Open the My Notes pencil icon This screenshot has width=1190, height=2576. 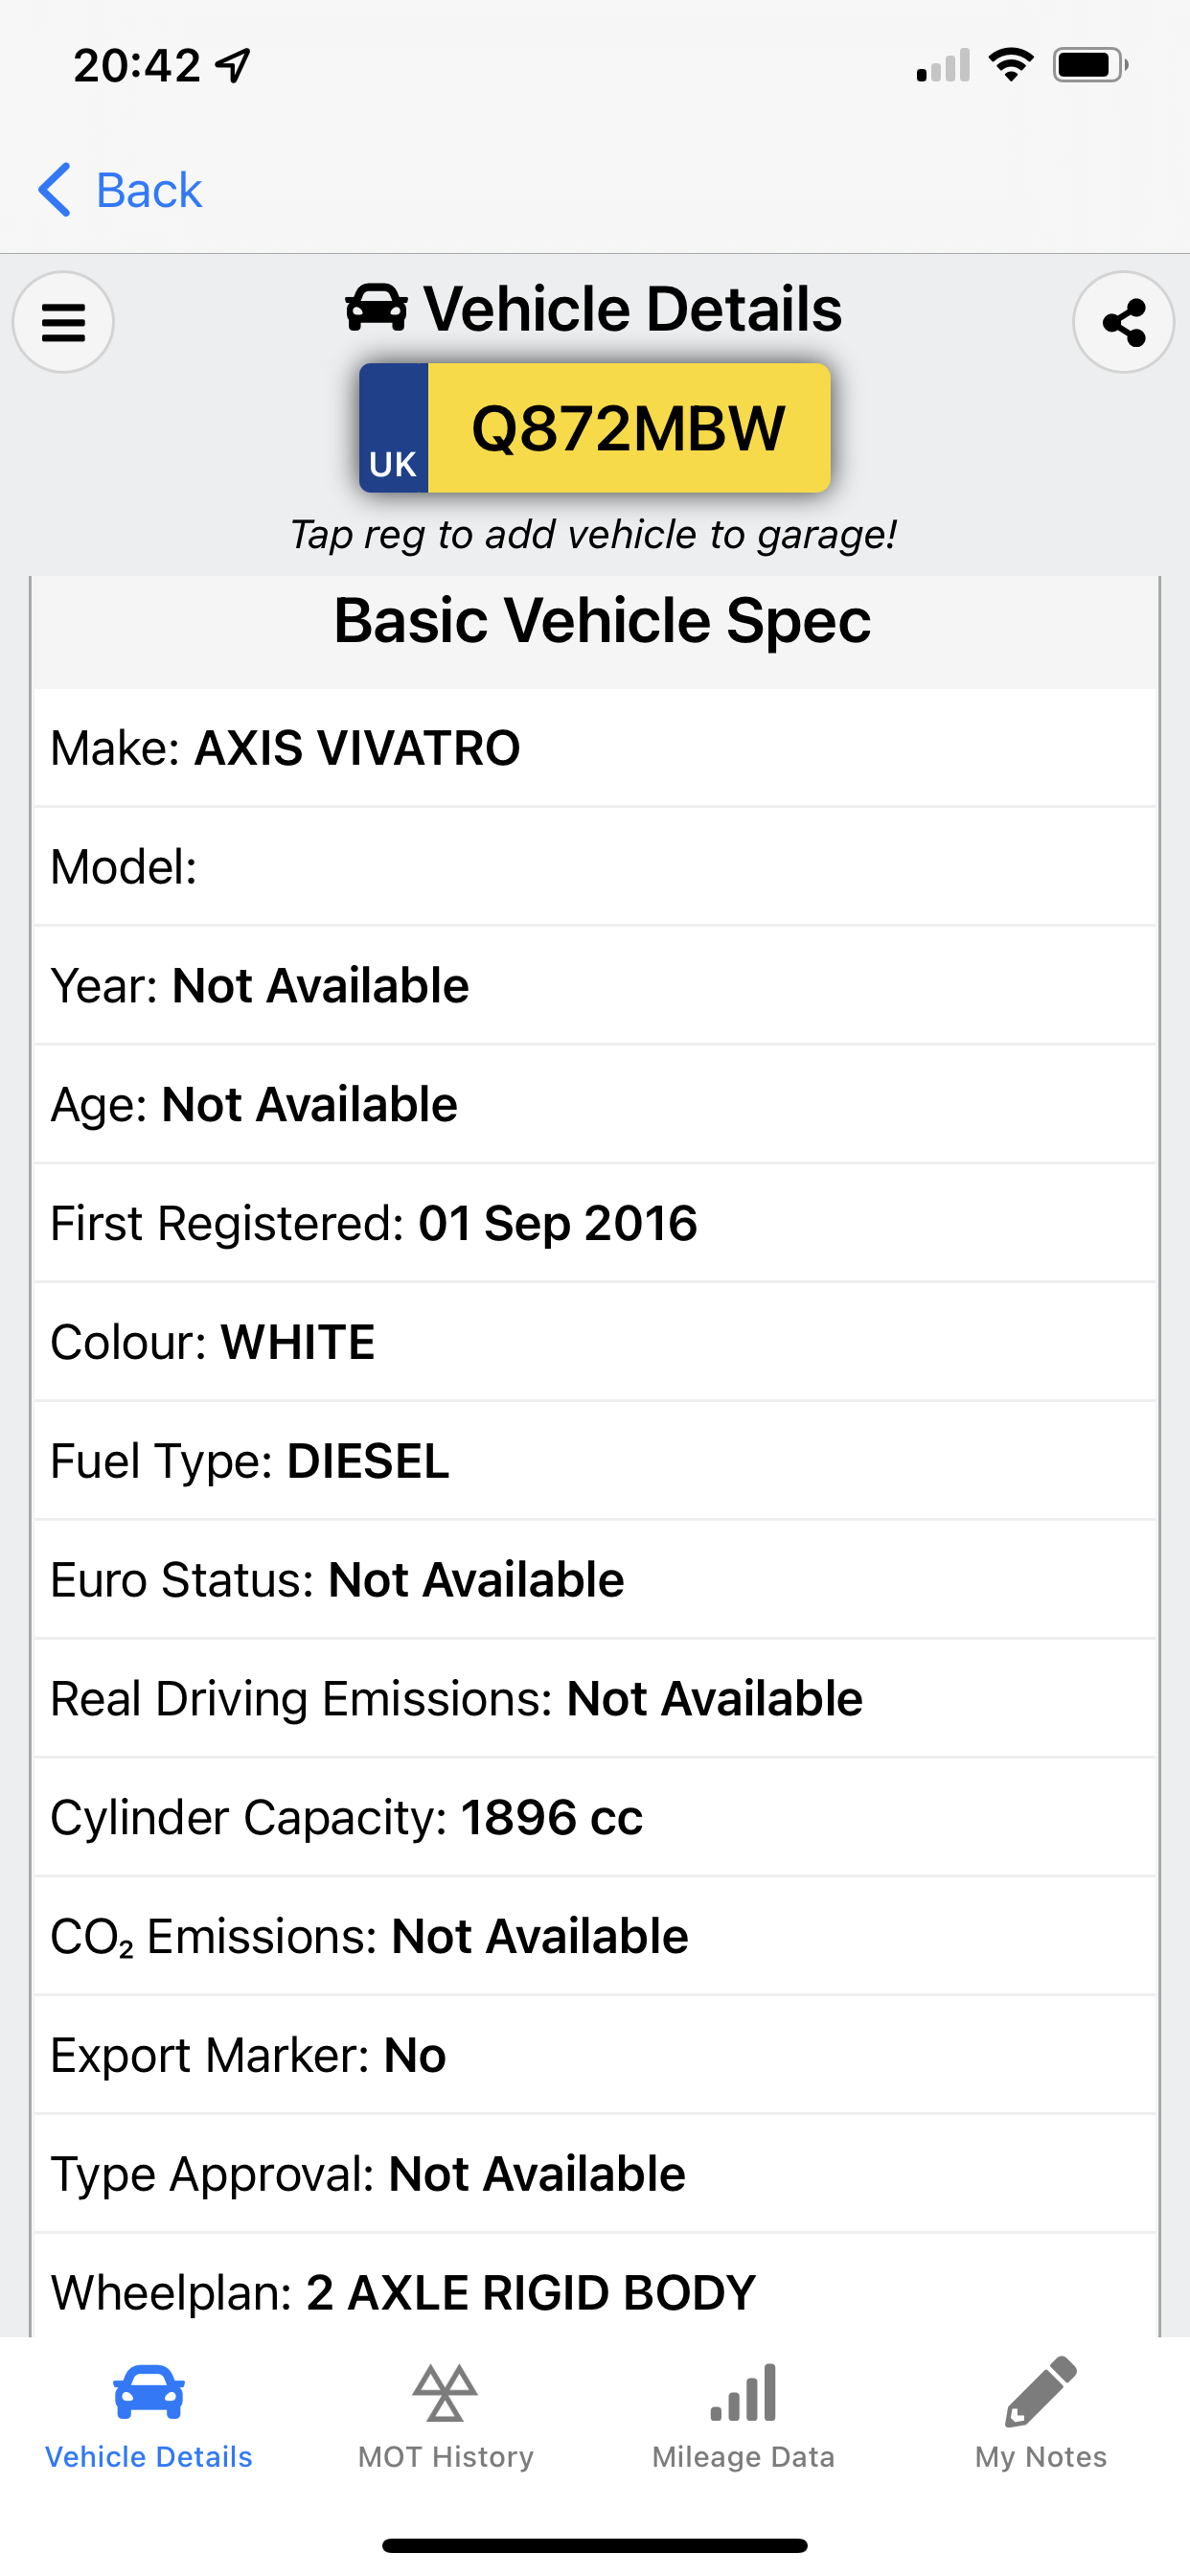pyautogui.click(x=1041, y=2391)
